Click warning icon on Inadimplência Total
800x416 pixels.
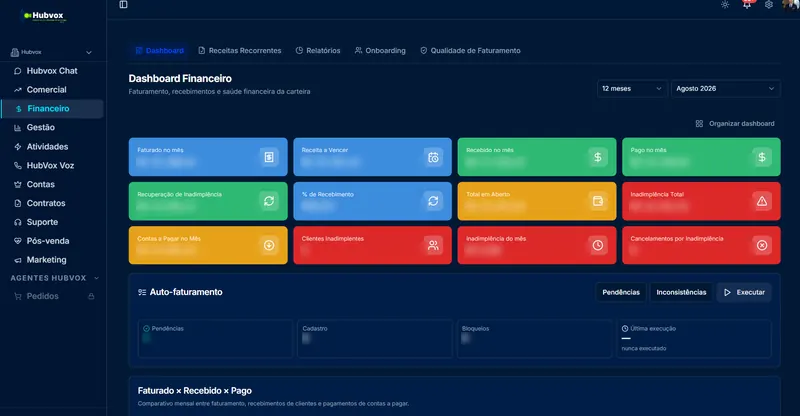pyautogui.click(x=762, y=201)
